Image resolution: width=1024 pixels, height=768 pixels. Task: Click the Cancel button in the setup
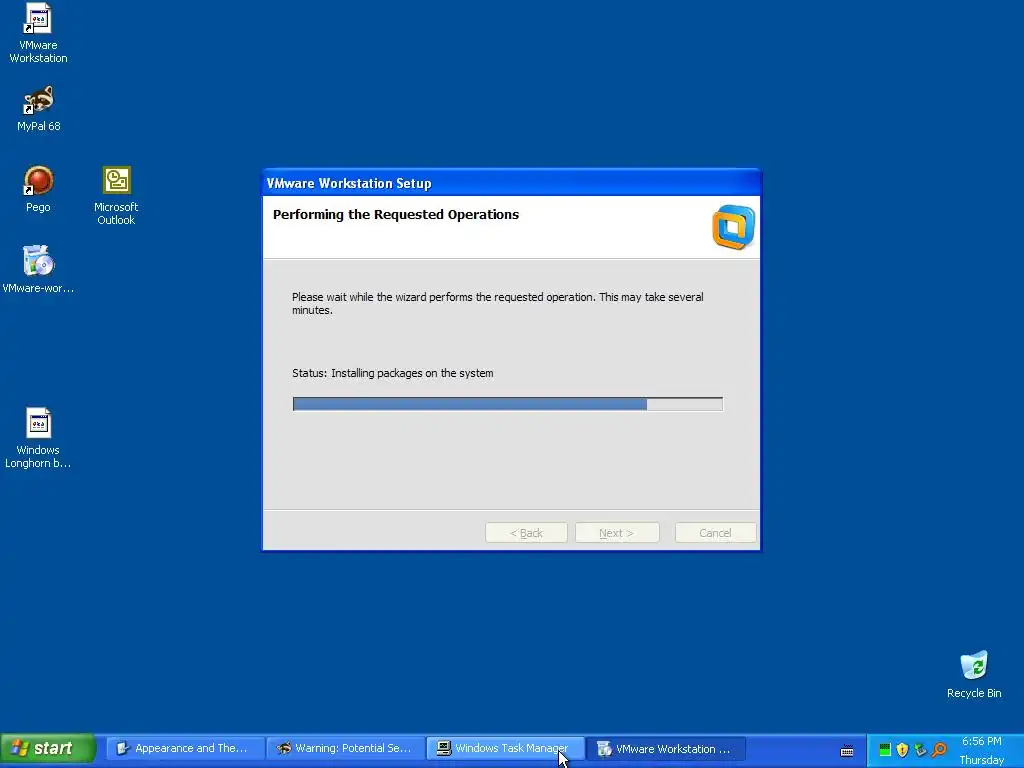716,533
